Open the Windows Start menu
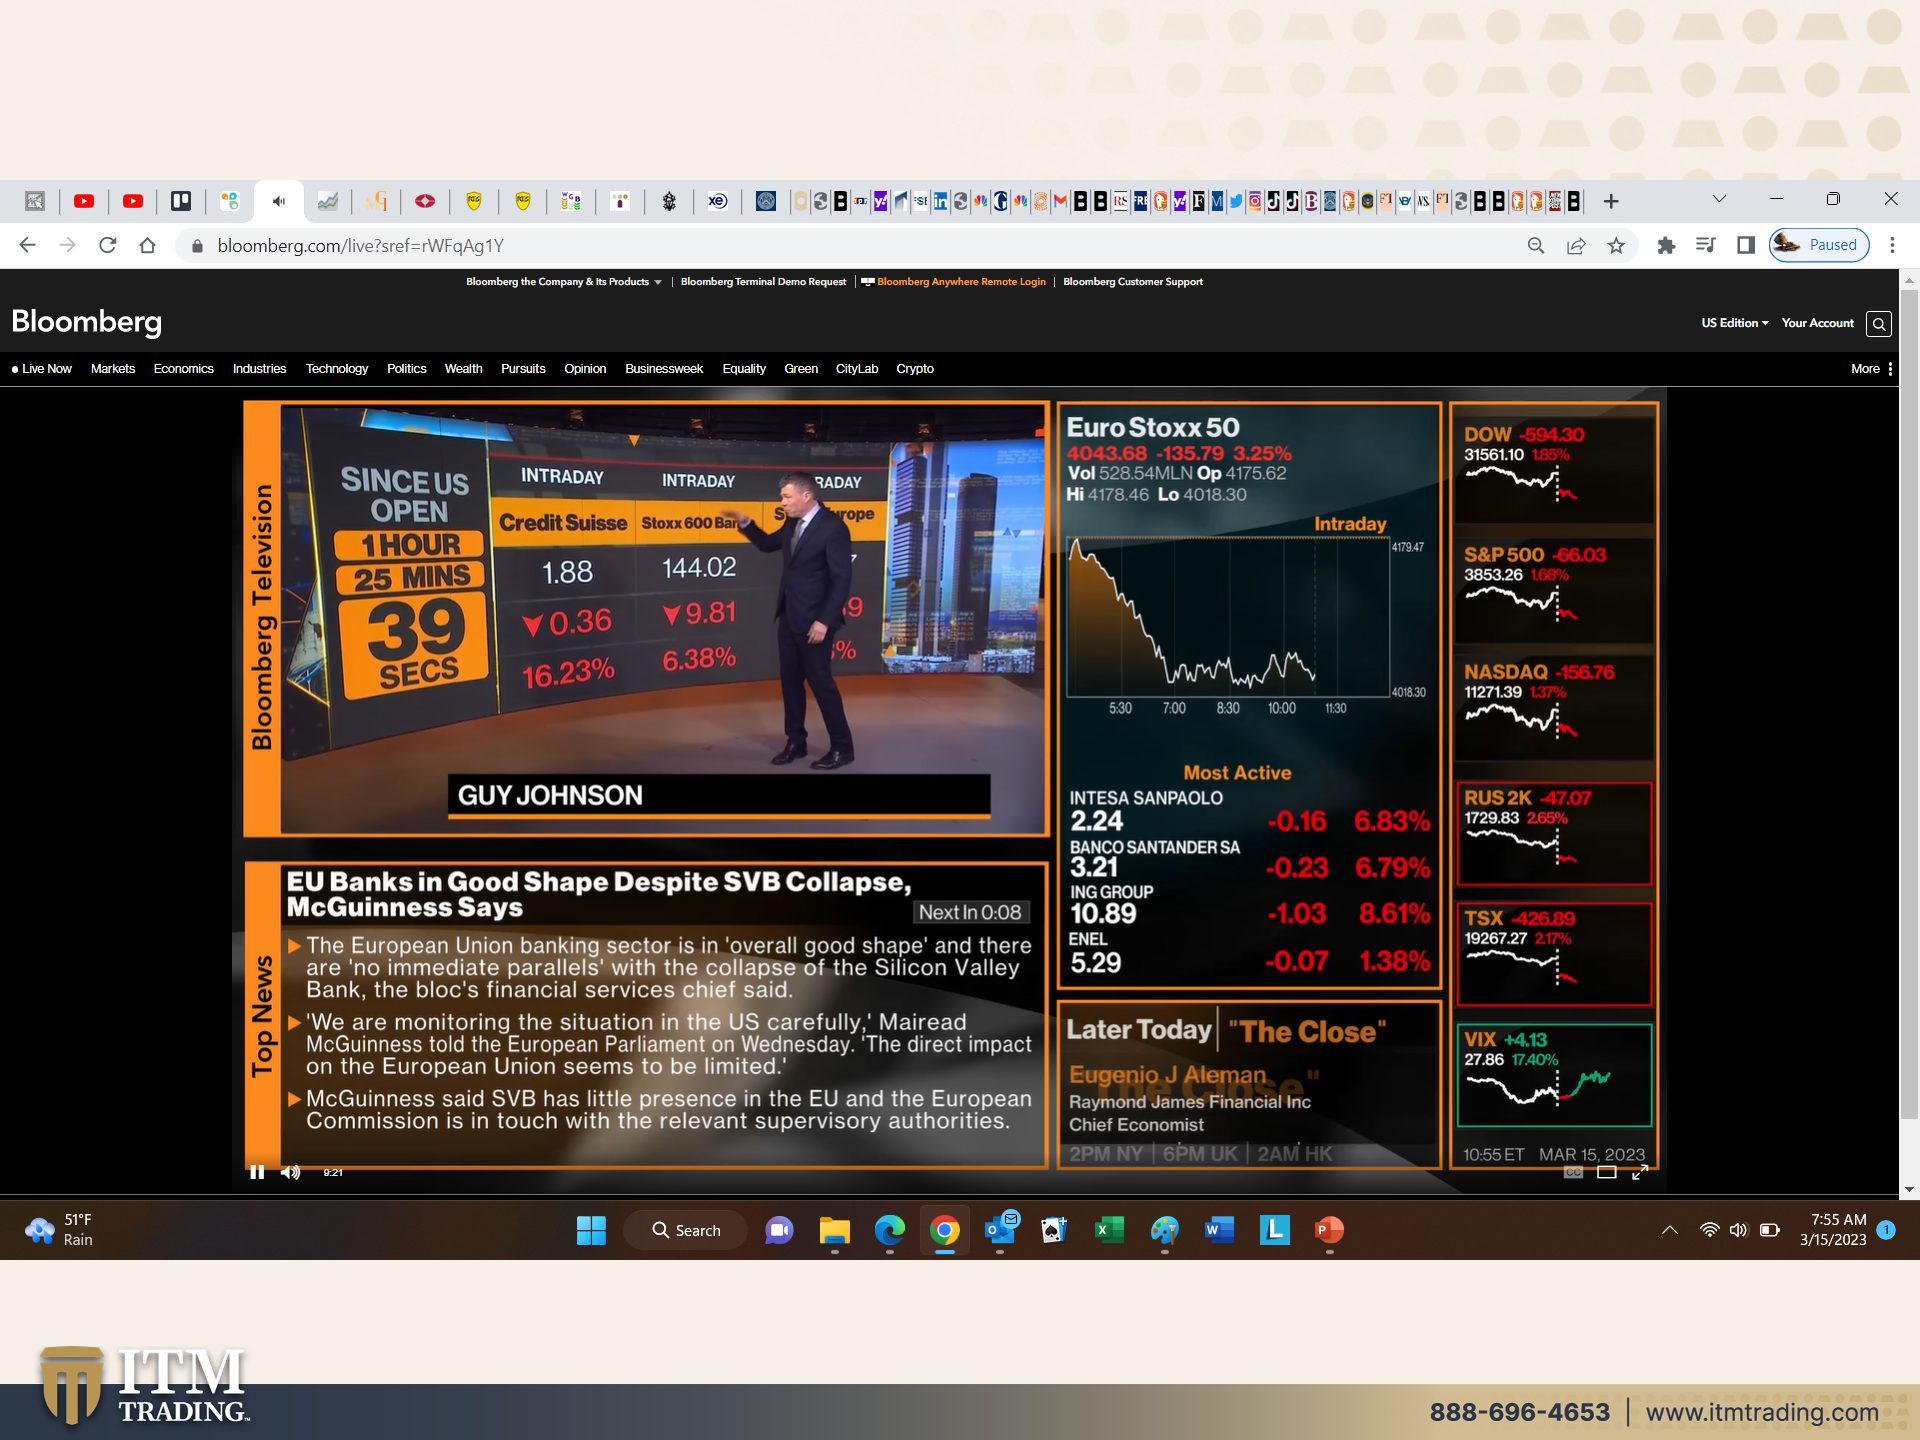This screenshot has height=1440, width=1920. (x=591, y=1230)
